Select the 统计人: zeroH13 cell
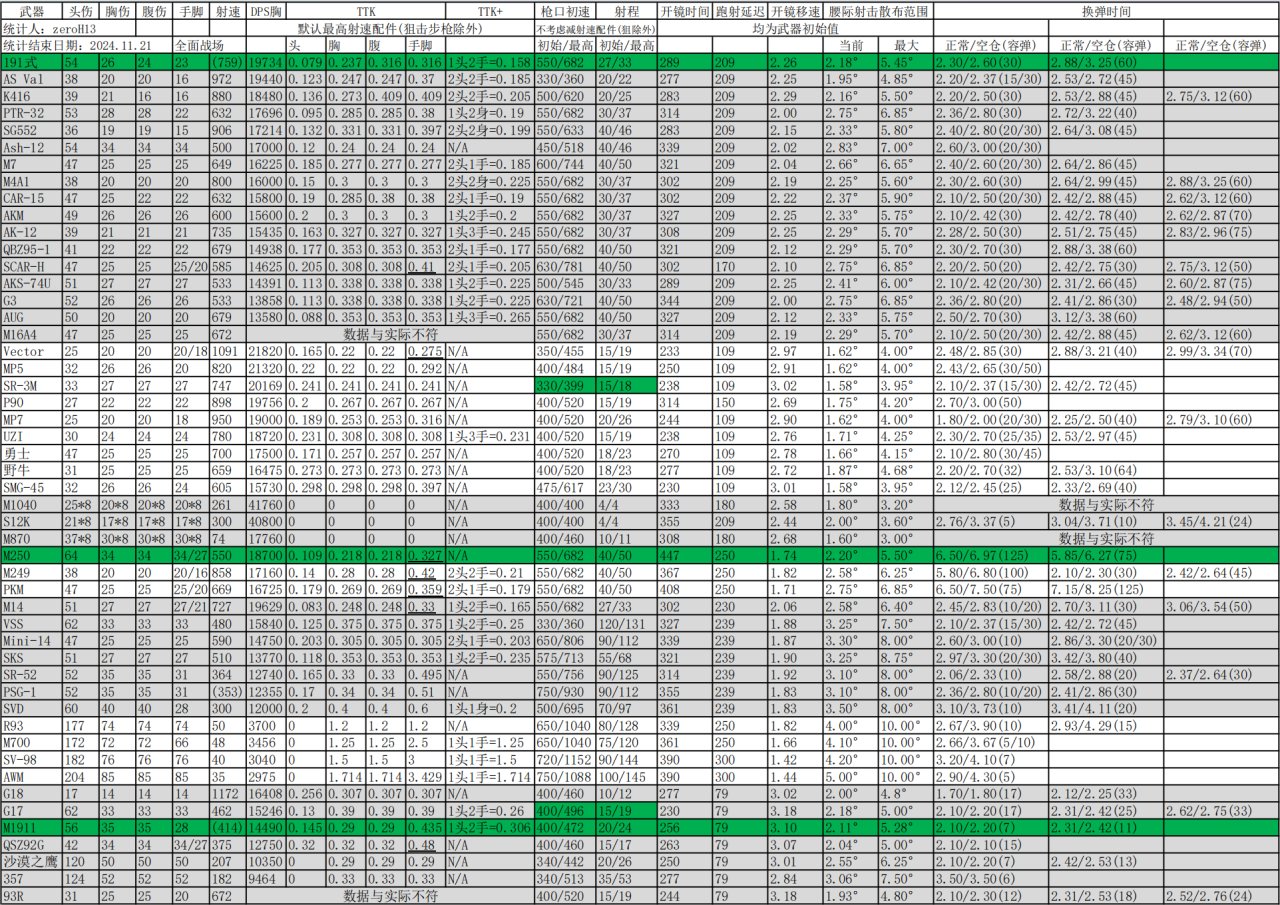This screenshot has height=905, width=1280. pyautogui.click(x=85, y=30)
